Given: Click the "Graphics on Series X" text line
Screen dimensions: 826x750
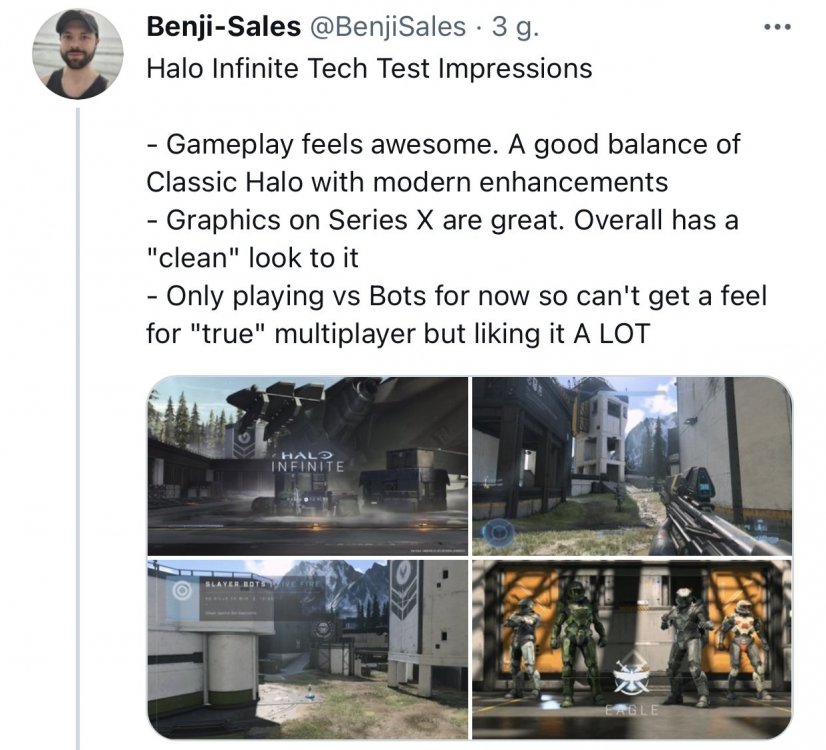Looking at the screenshot, I should [441, 220].
